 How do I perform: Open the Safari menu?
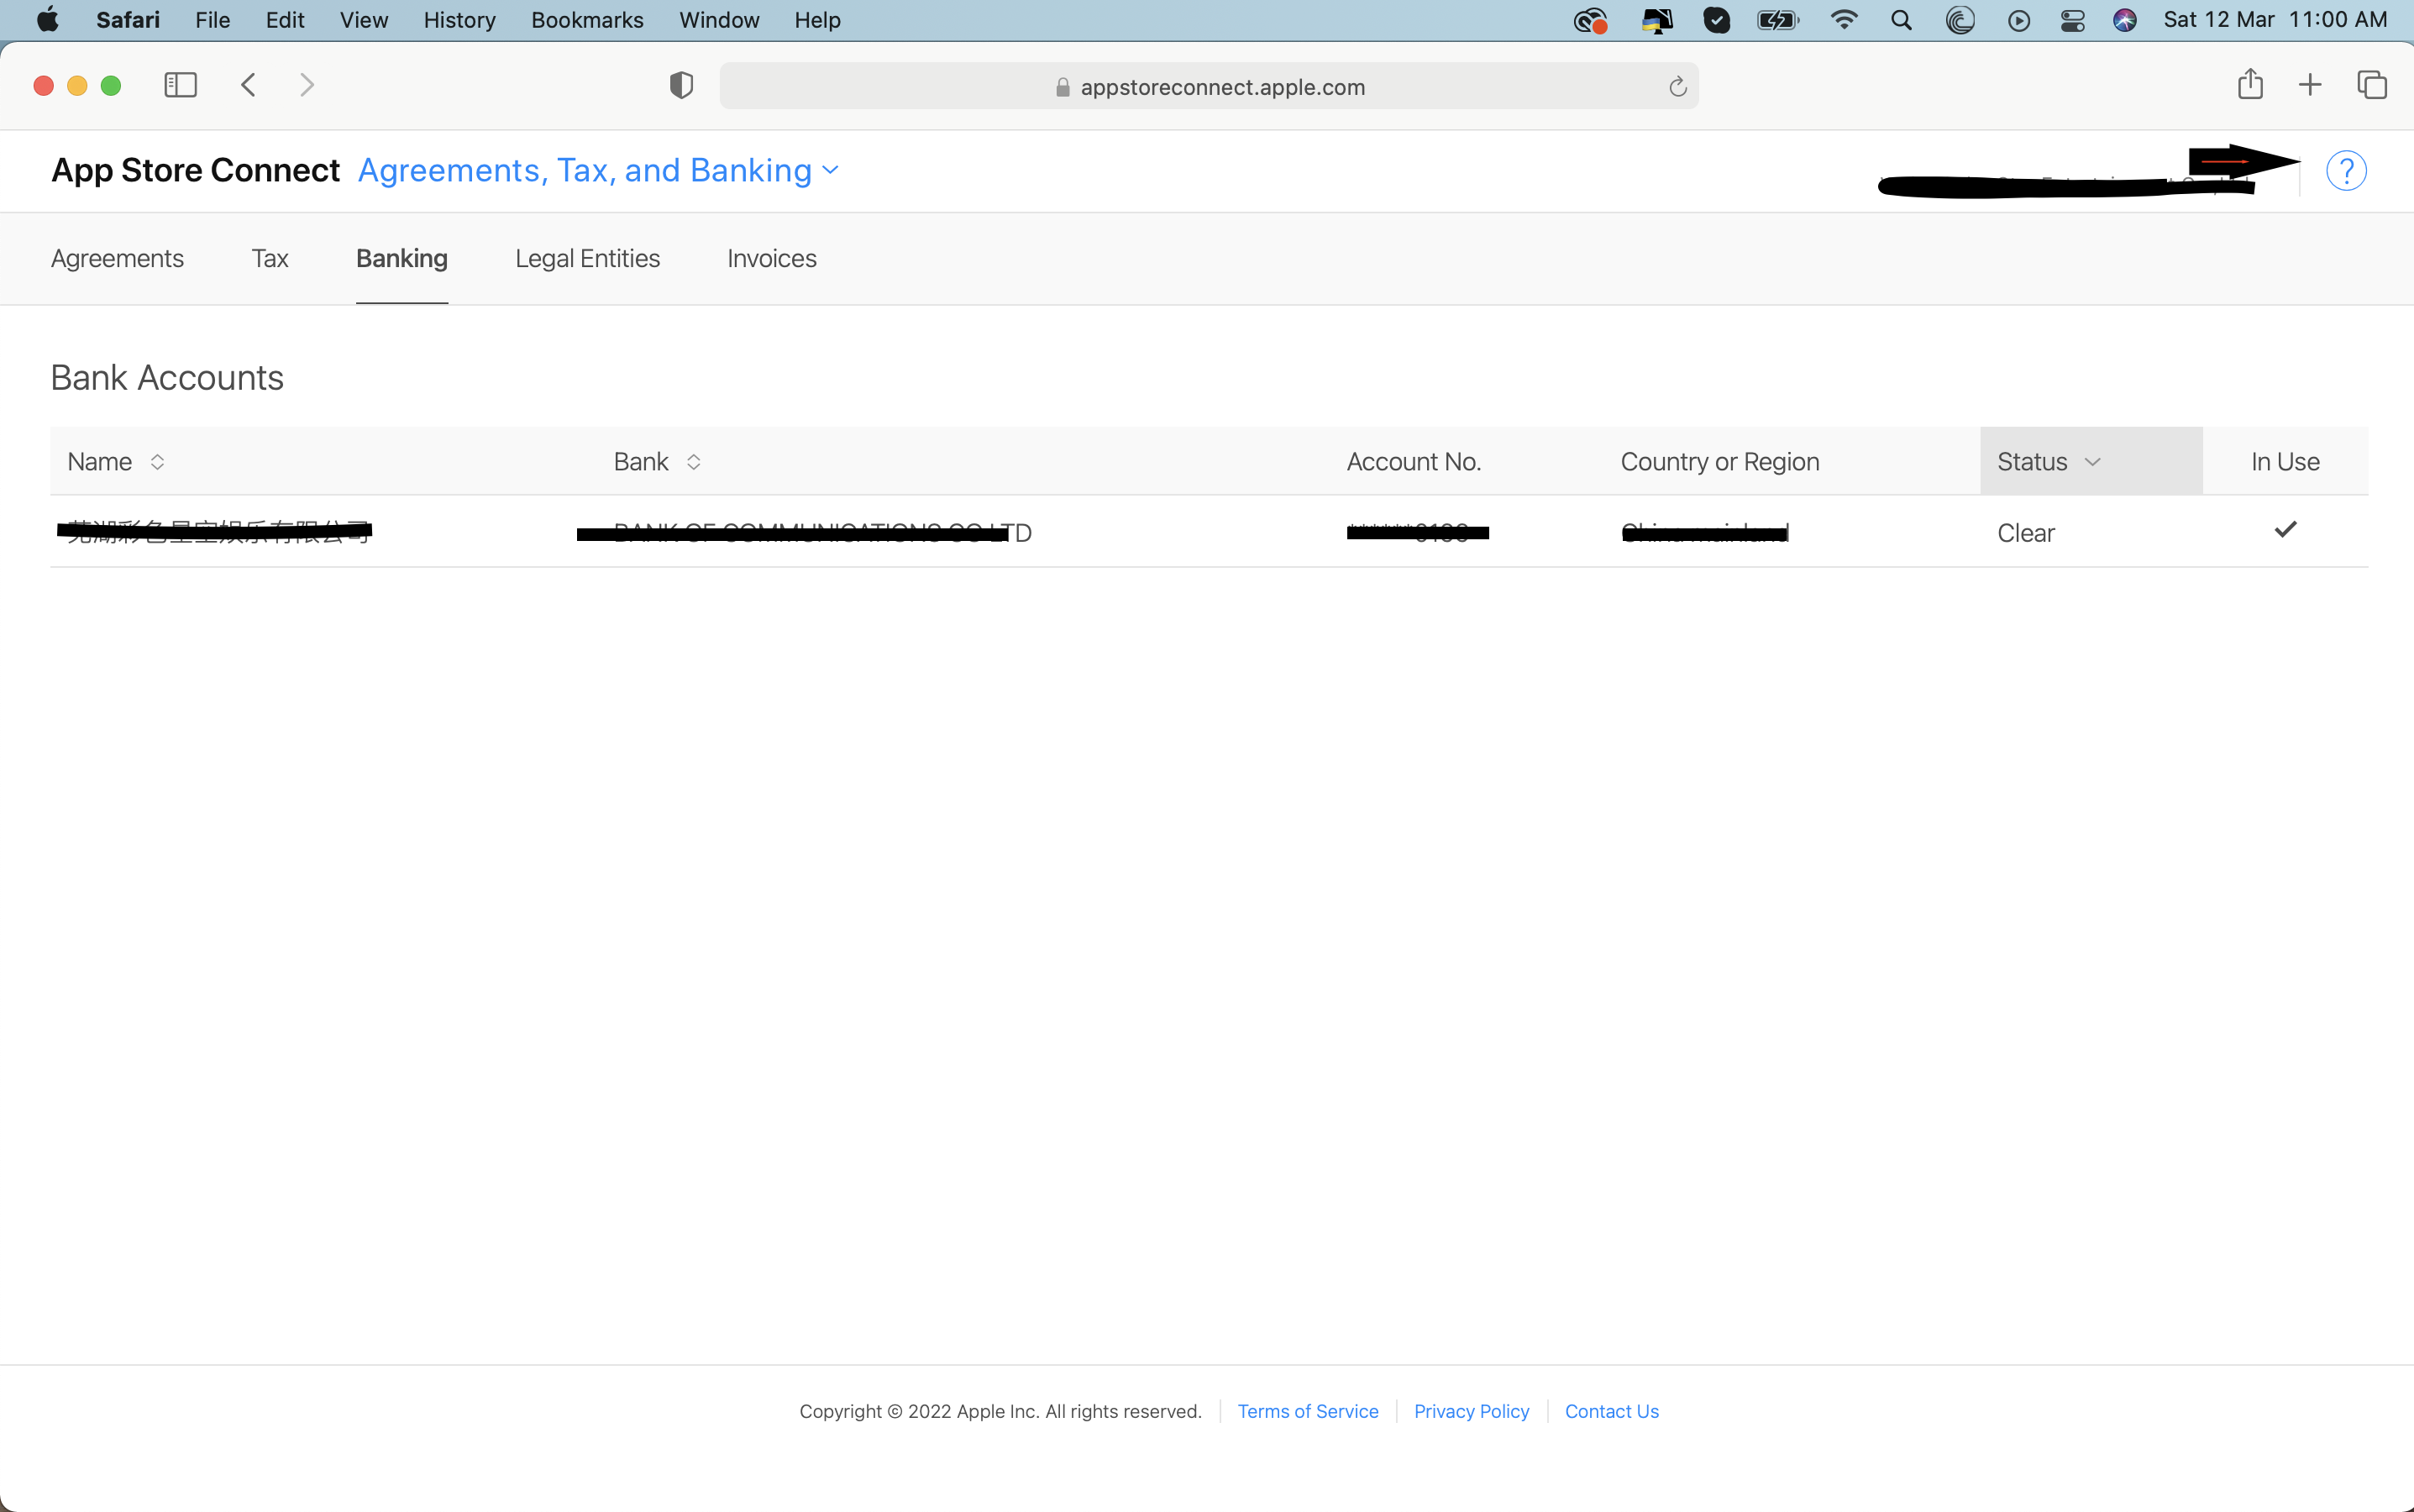pos(128,20)
